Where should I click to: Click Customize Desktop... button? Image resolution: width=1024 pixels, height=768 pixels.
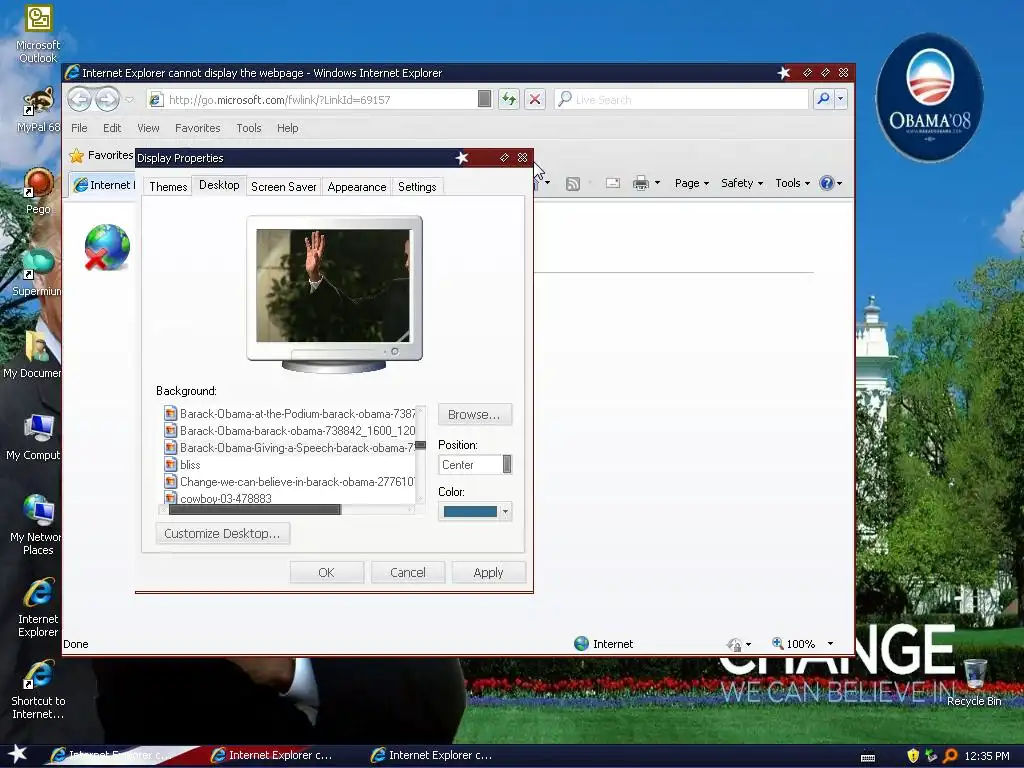[x=222, y=534]
